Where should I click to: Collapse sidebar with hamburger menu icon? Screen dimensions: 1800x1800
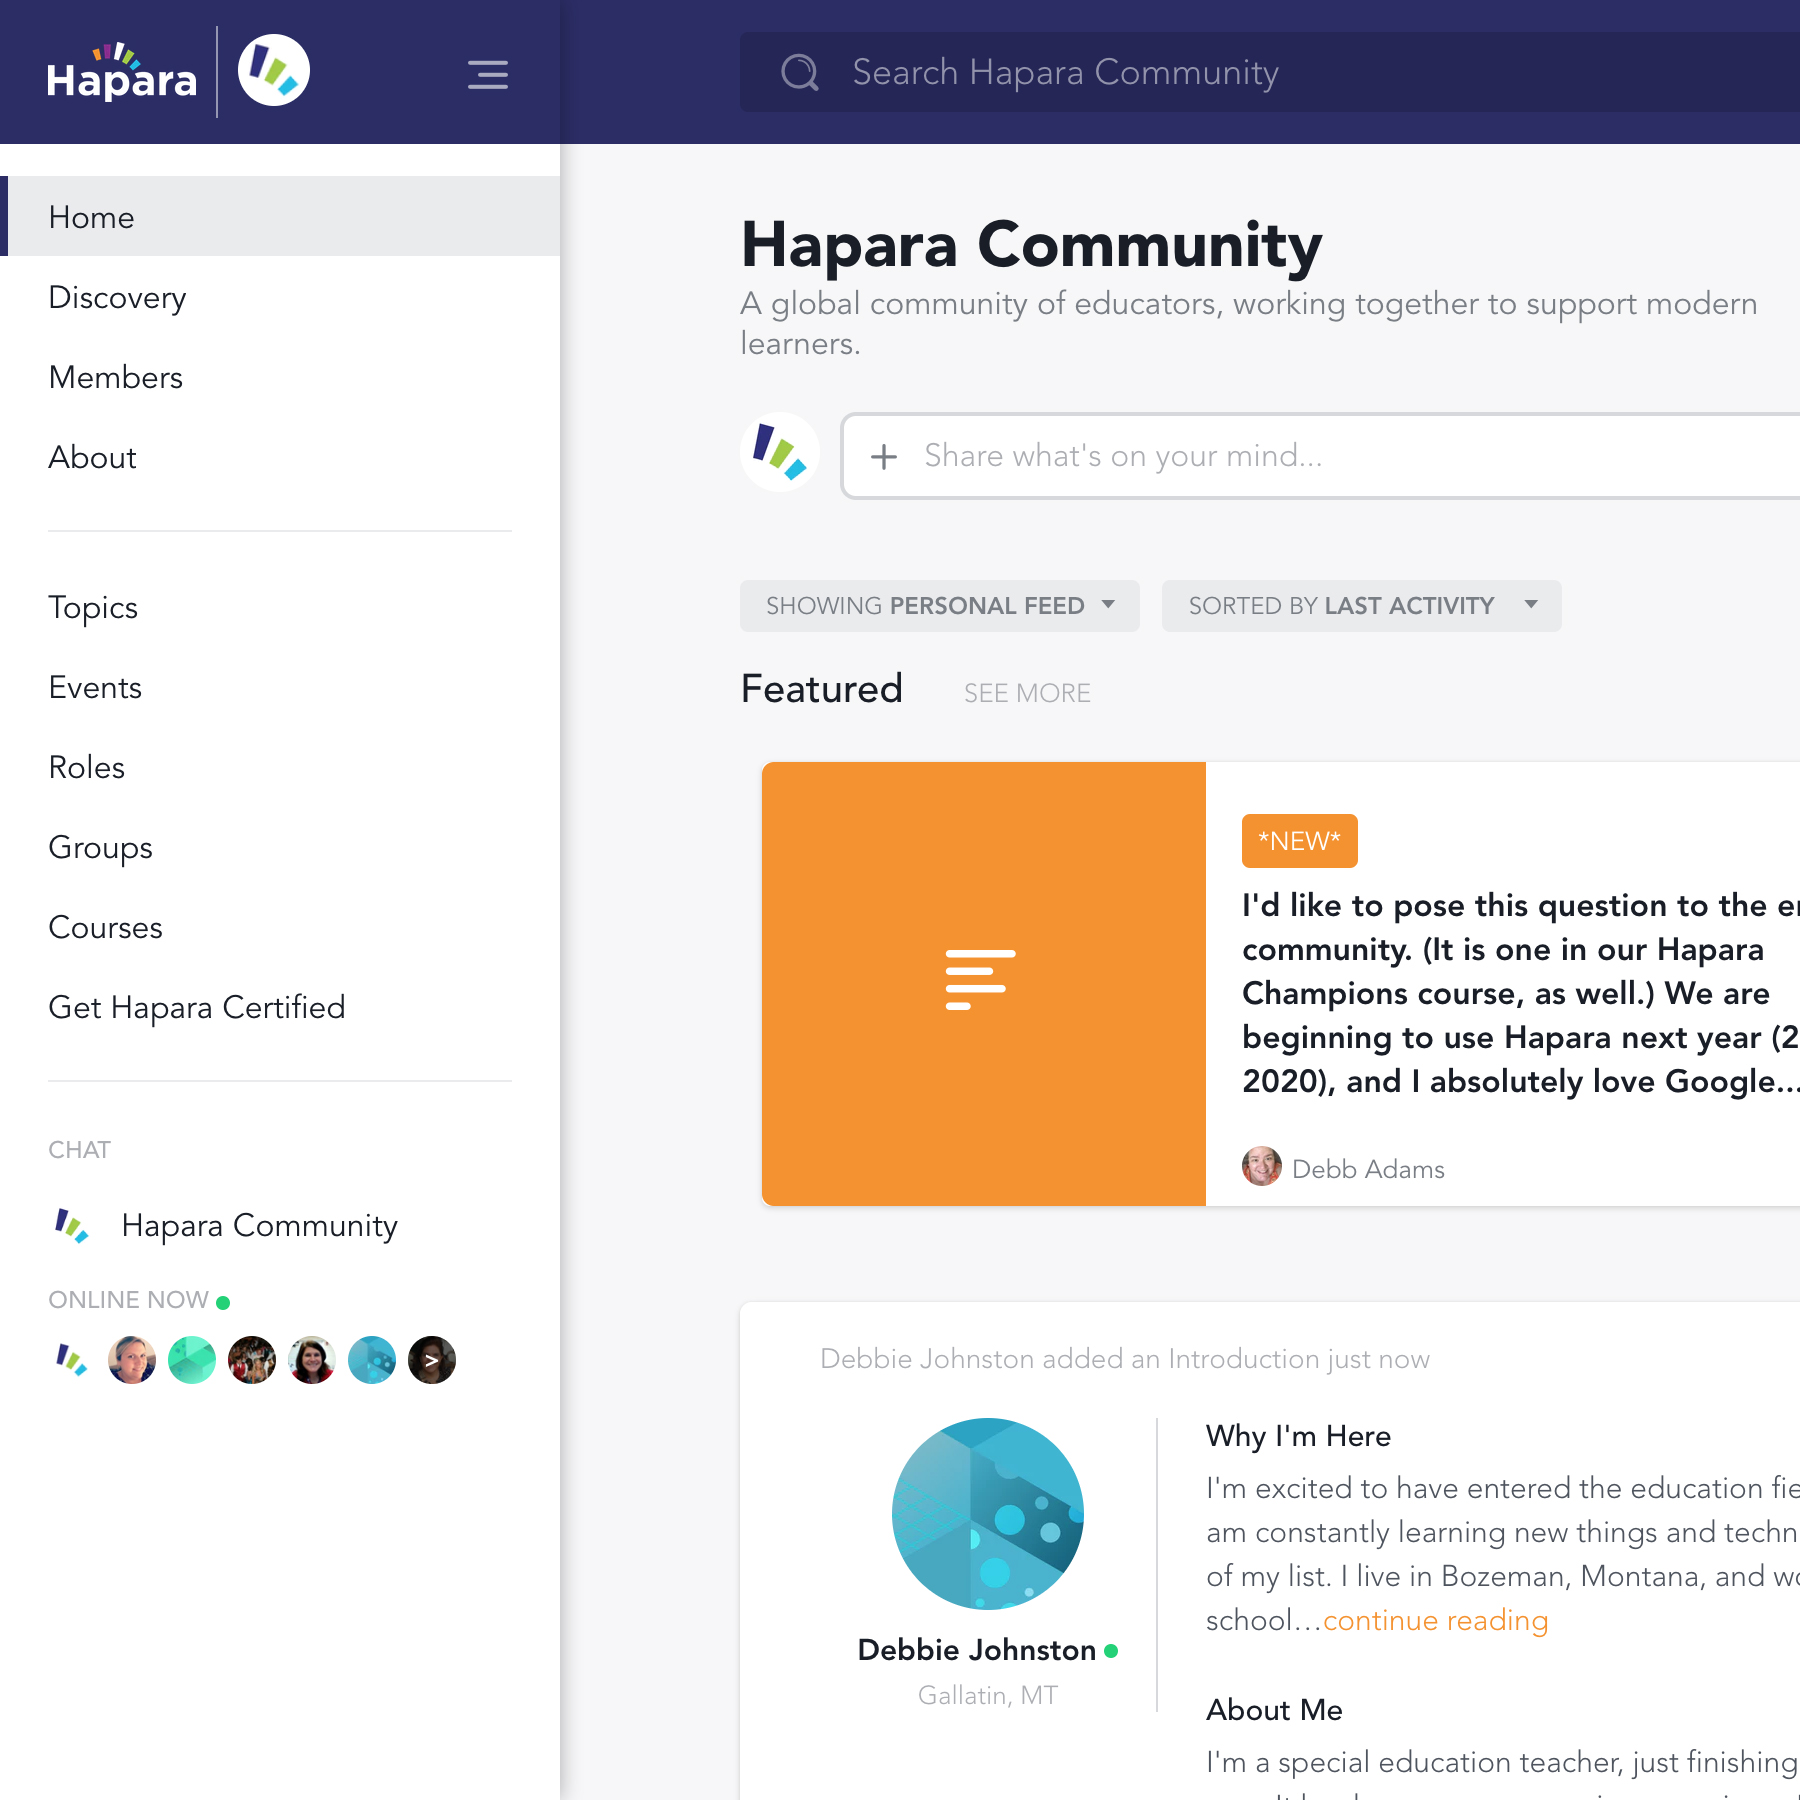point(488,75)
